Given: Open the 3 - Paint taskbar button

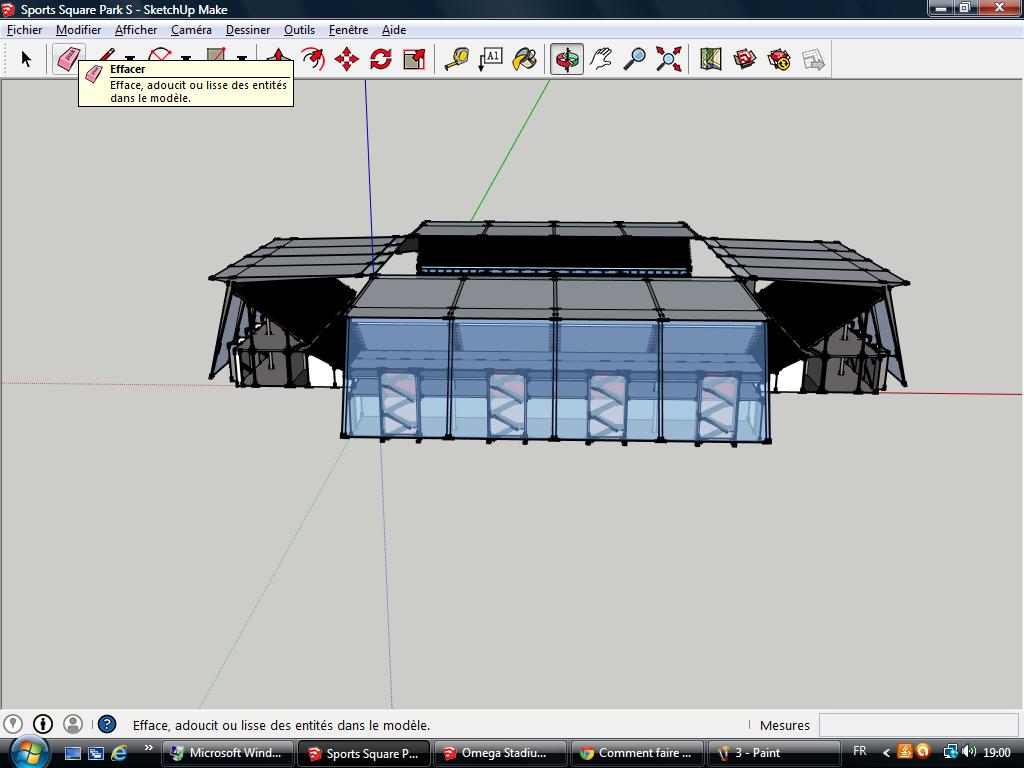Looking at the screenshot, I should [x=773, y=753].
